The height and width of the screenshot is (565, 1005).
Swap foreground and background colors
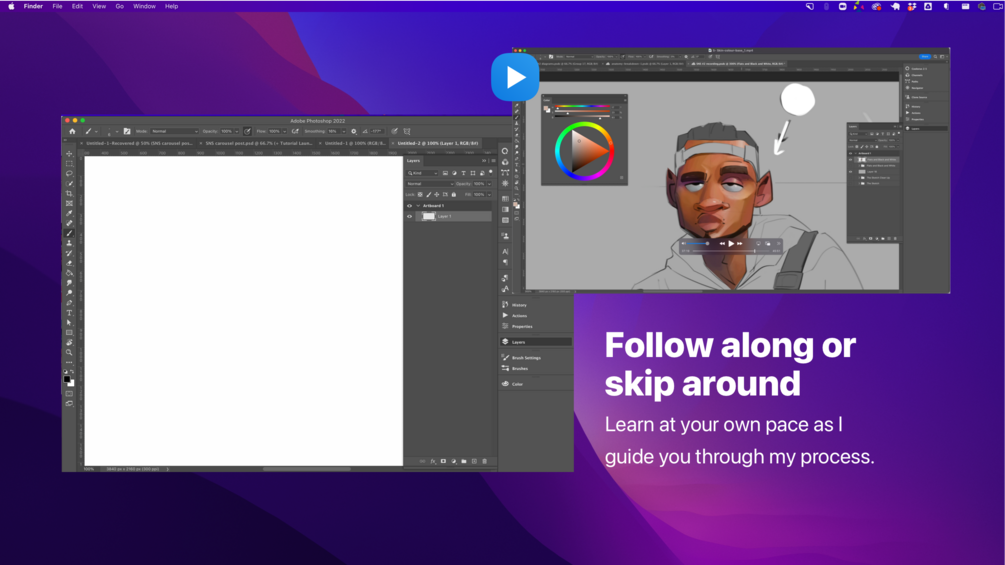(x=72, y=372)
